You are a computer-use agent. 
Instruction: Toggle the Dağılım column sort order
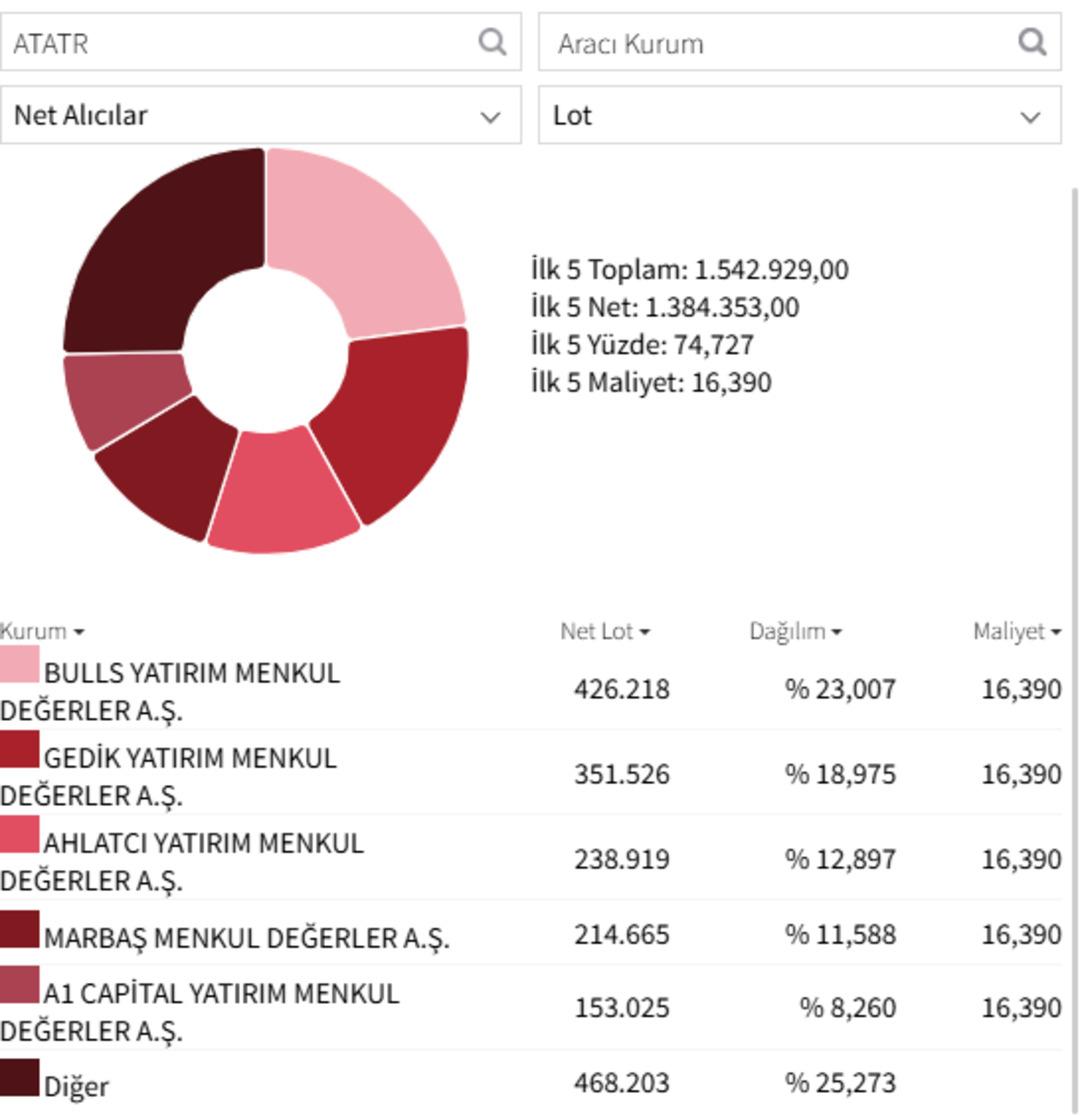[x=837, y=631]
